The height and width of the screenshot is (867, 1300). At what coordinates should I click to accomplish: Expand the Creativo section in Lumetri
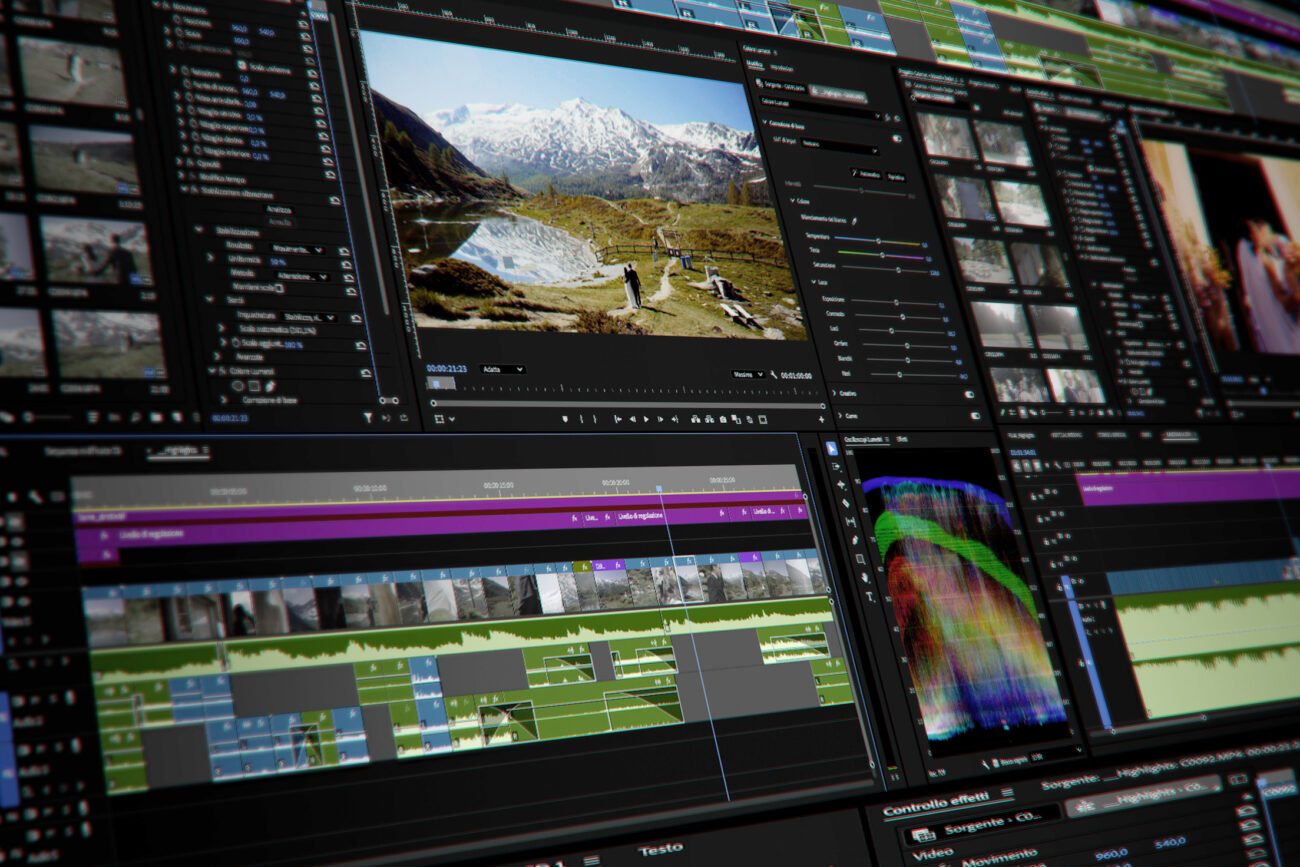click(833, 393)
